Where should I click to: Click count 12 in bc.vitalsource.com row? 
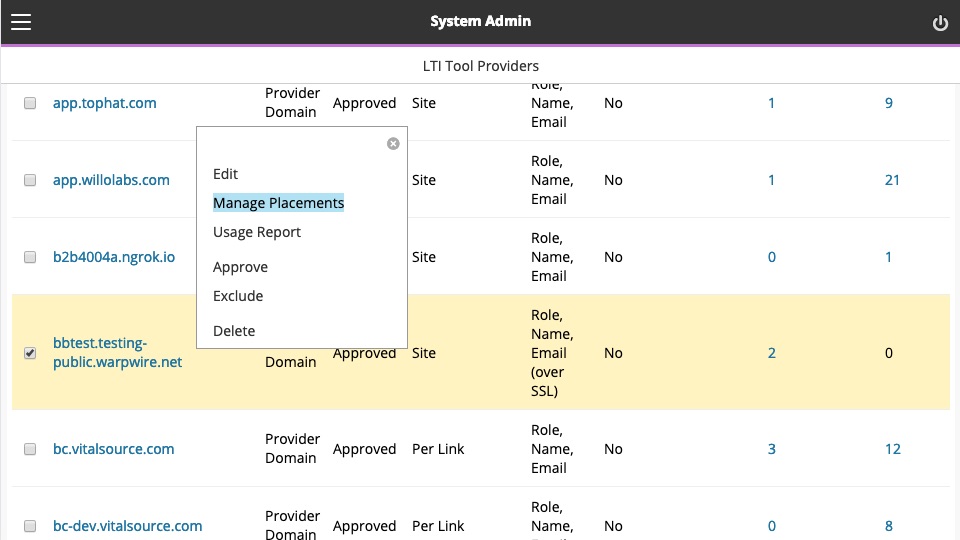893,449
